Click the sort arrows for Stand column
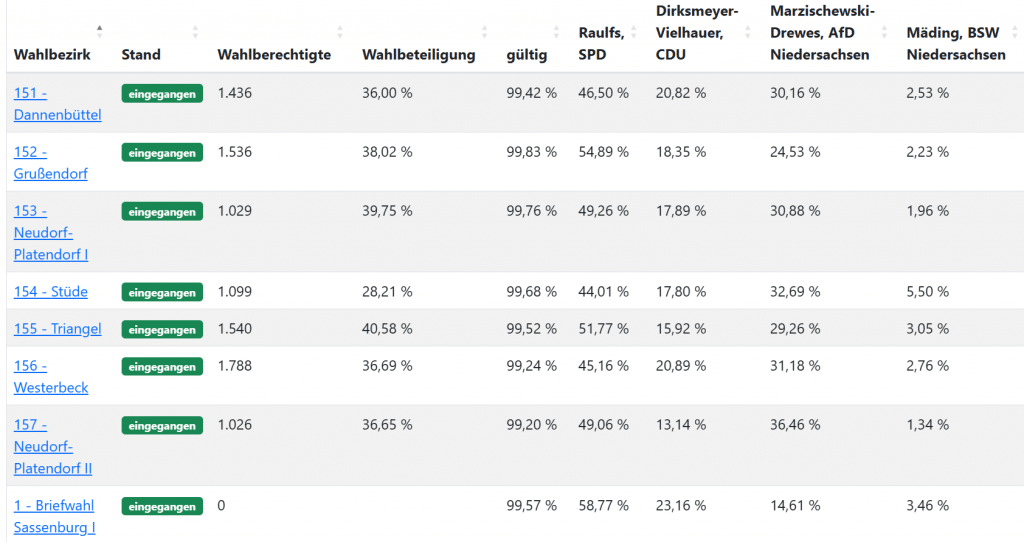Screen dimensions: 1024x542 (195, 32)
